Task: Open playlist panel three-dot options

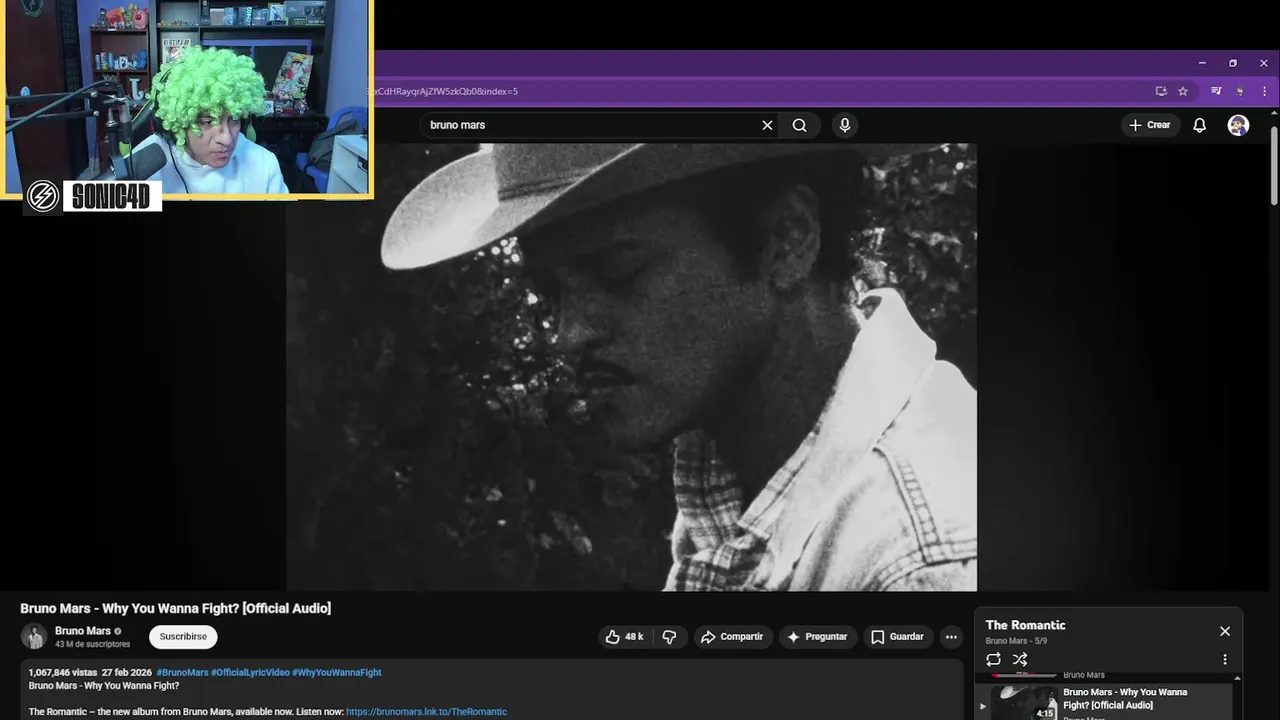Action: (1225, 660)
